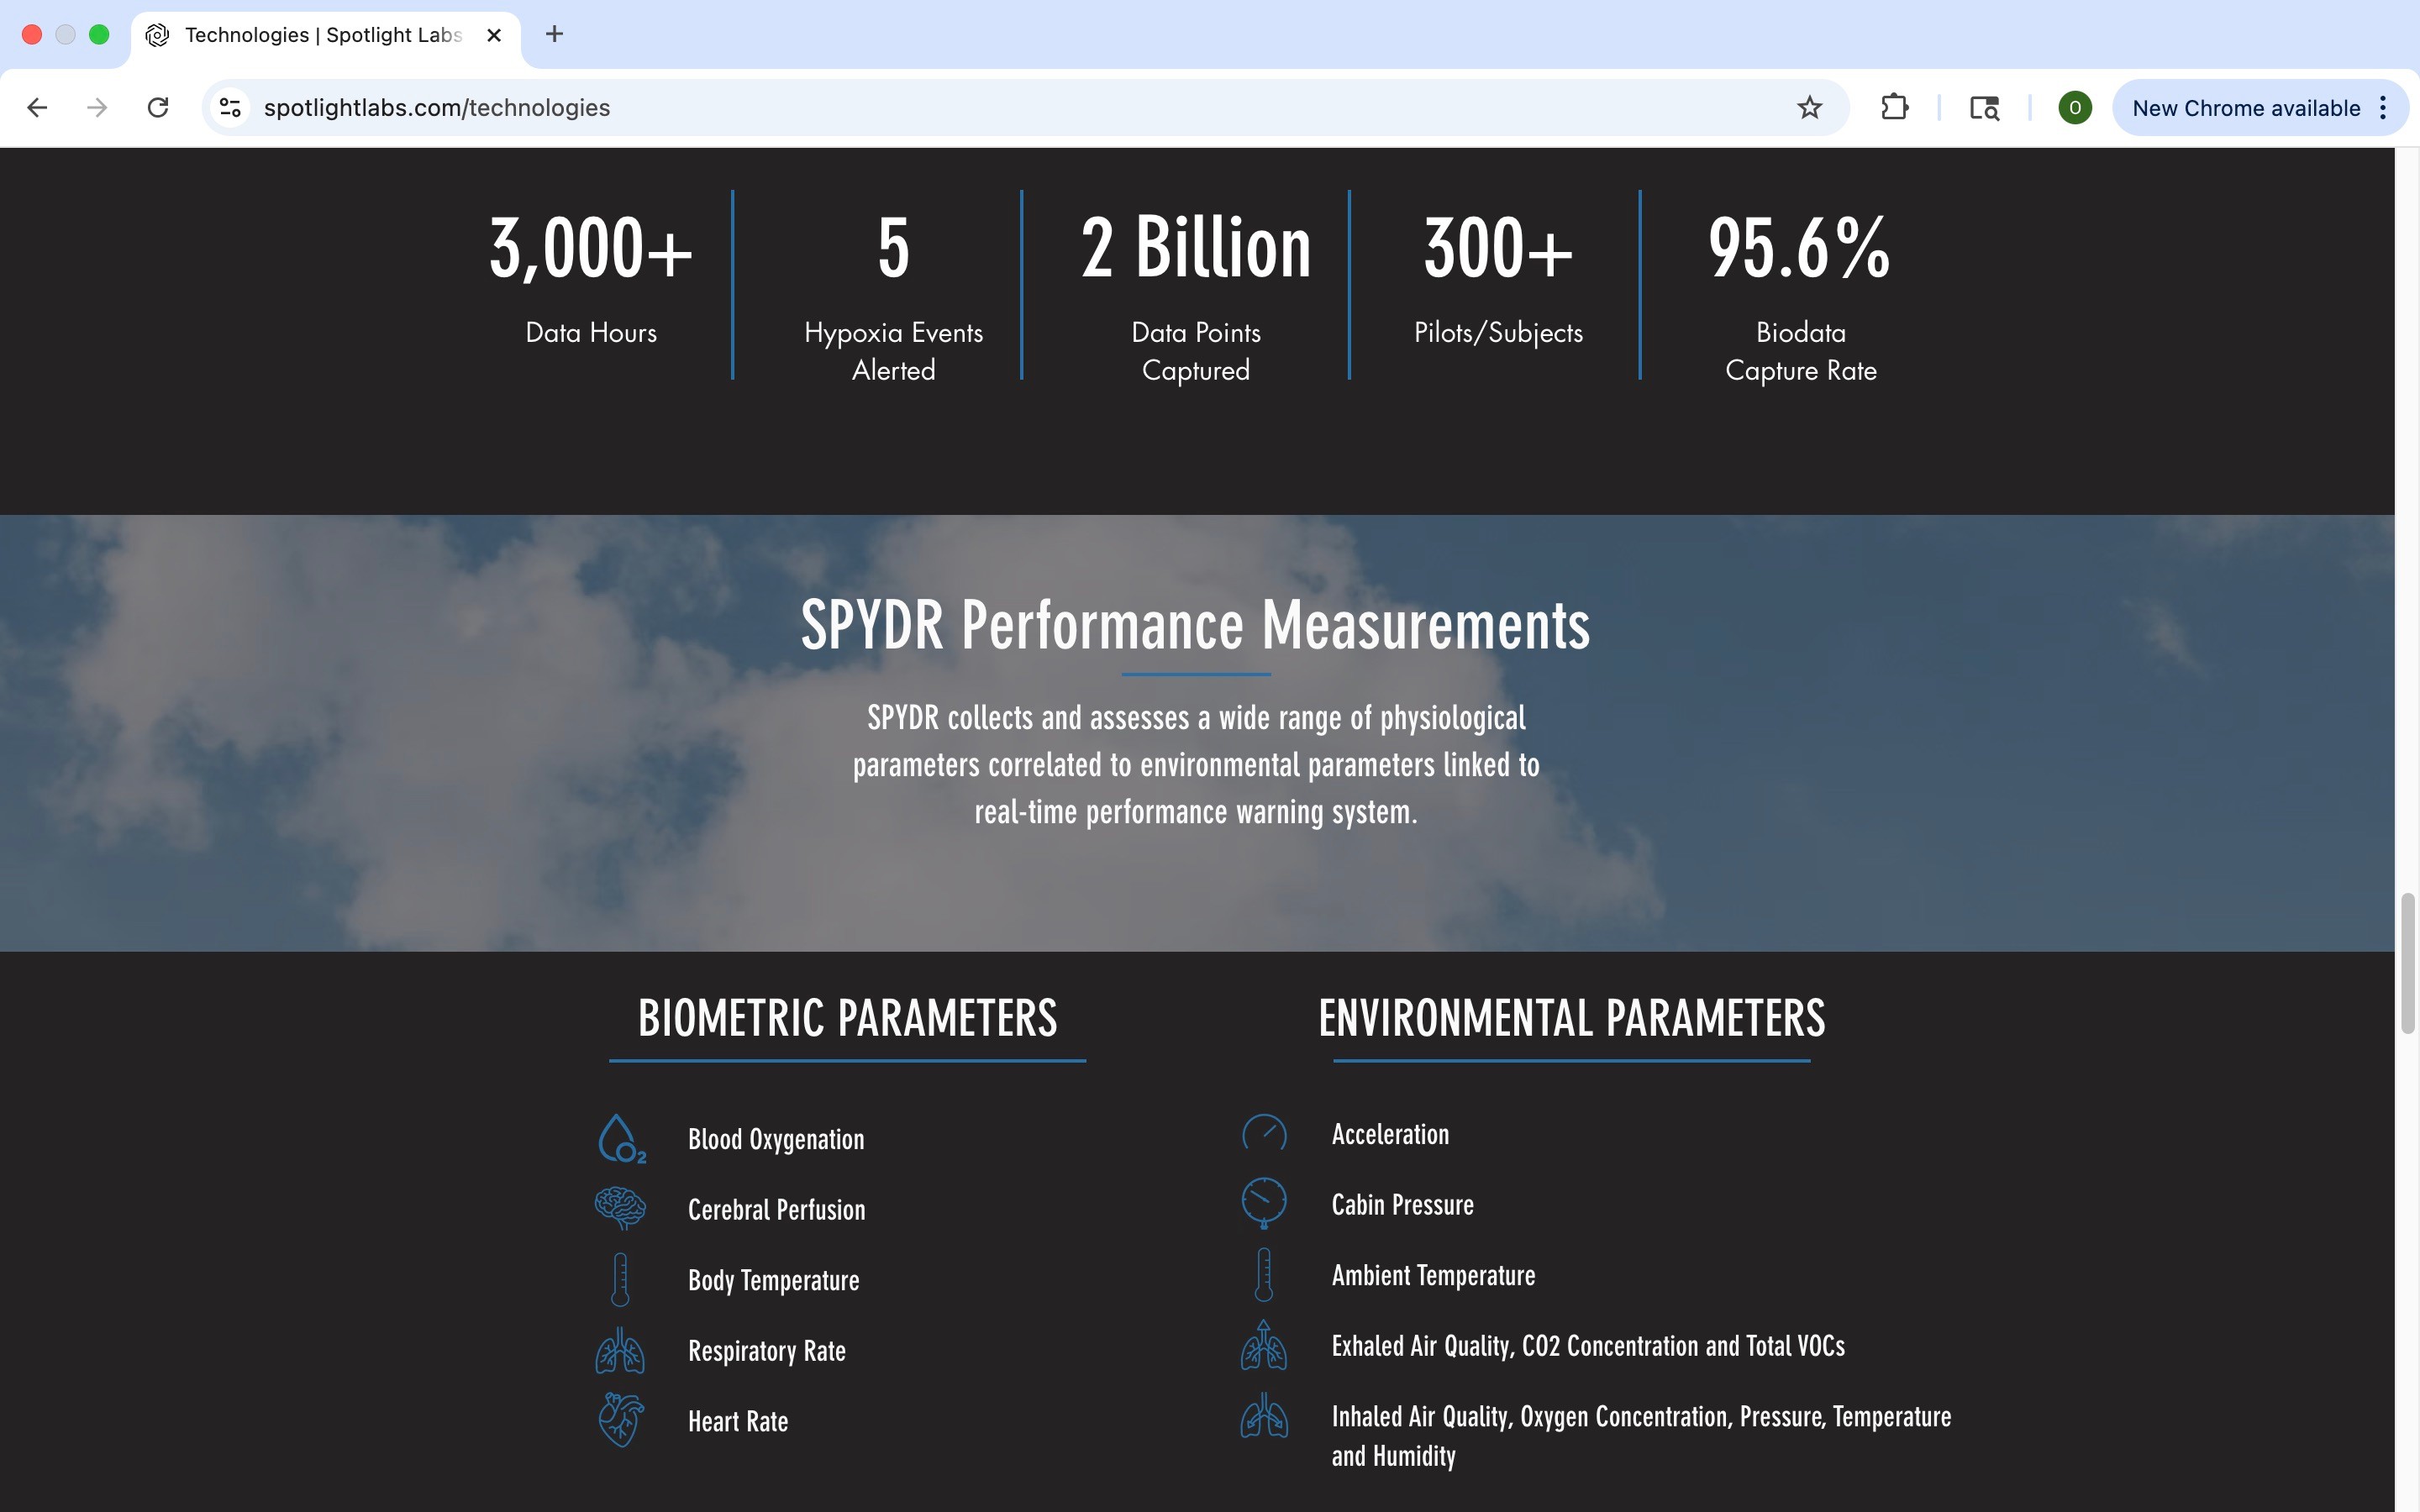Click the page vertical scrollbar thumb
The height and width of the screenshot is (1512, 2420).
pyautogui.click(x=2407, y=962)
